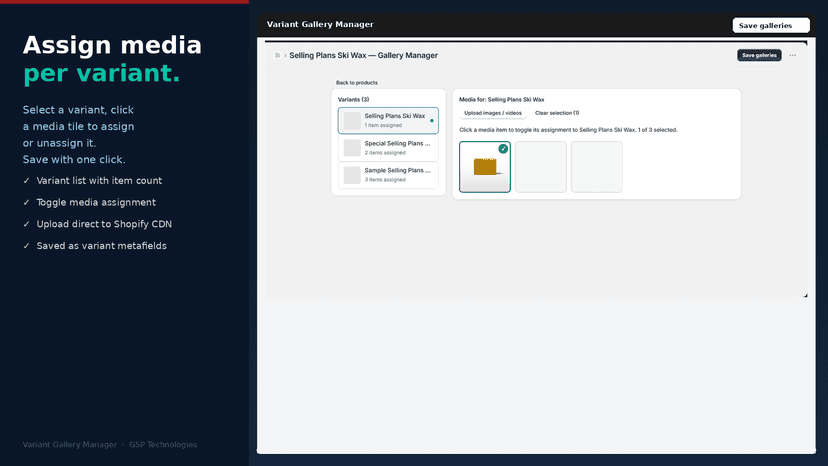Toggle the second empty media tile
The width and height of the screenshot is (828, 466).
[541, 167]
